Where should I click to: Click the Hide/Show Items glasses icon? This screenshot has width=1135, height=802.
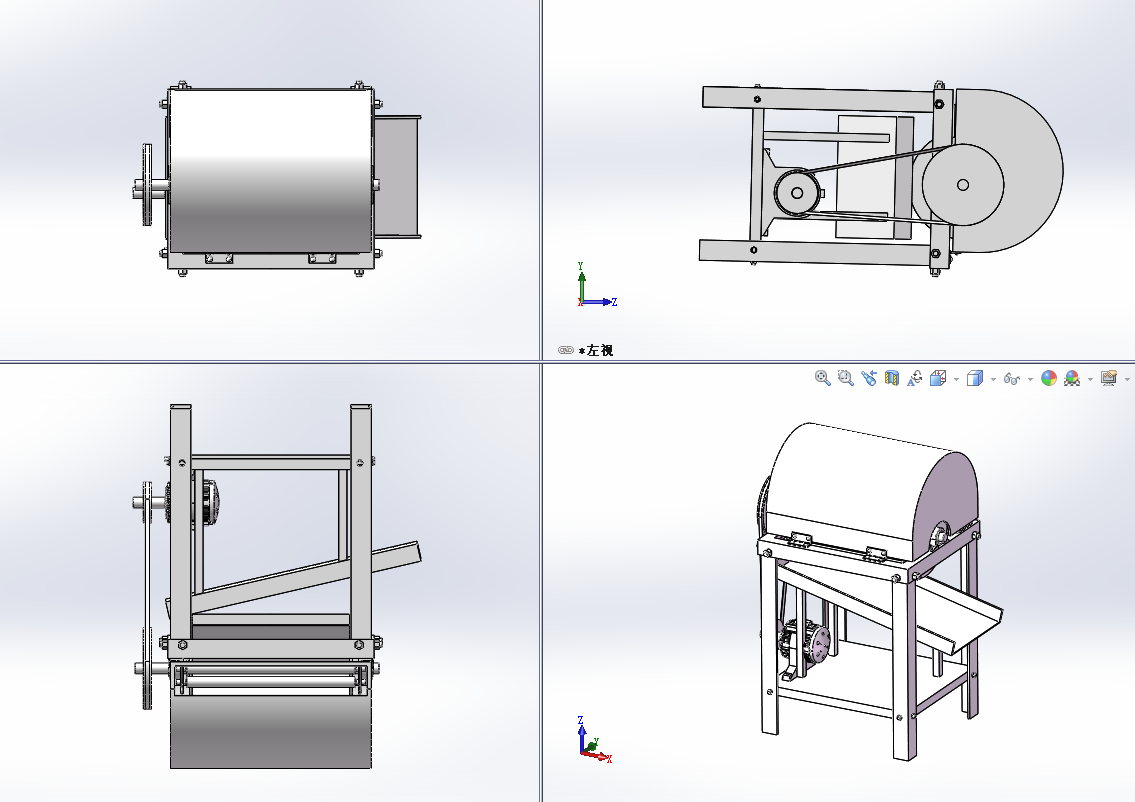[1011, 379]
